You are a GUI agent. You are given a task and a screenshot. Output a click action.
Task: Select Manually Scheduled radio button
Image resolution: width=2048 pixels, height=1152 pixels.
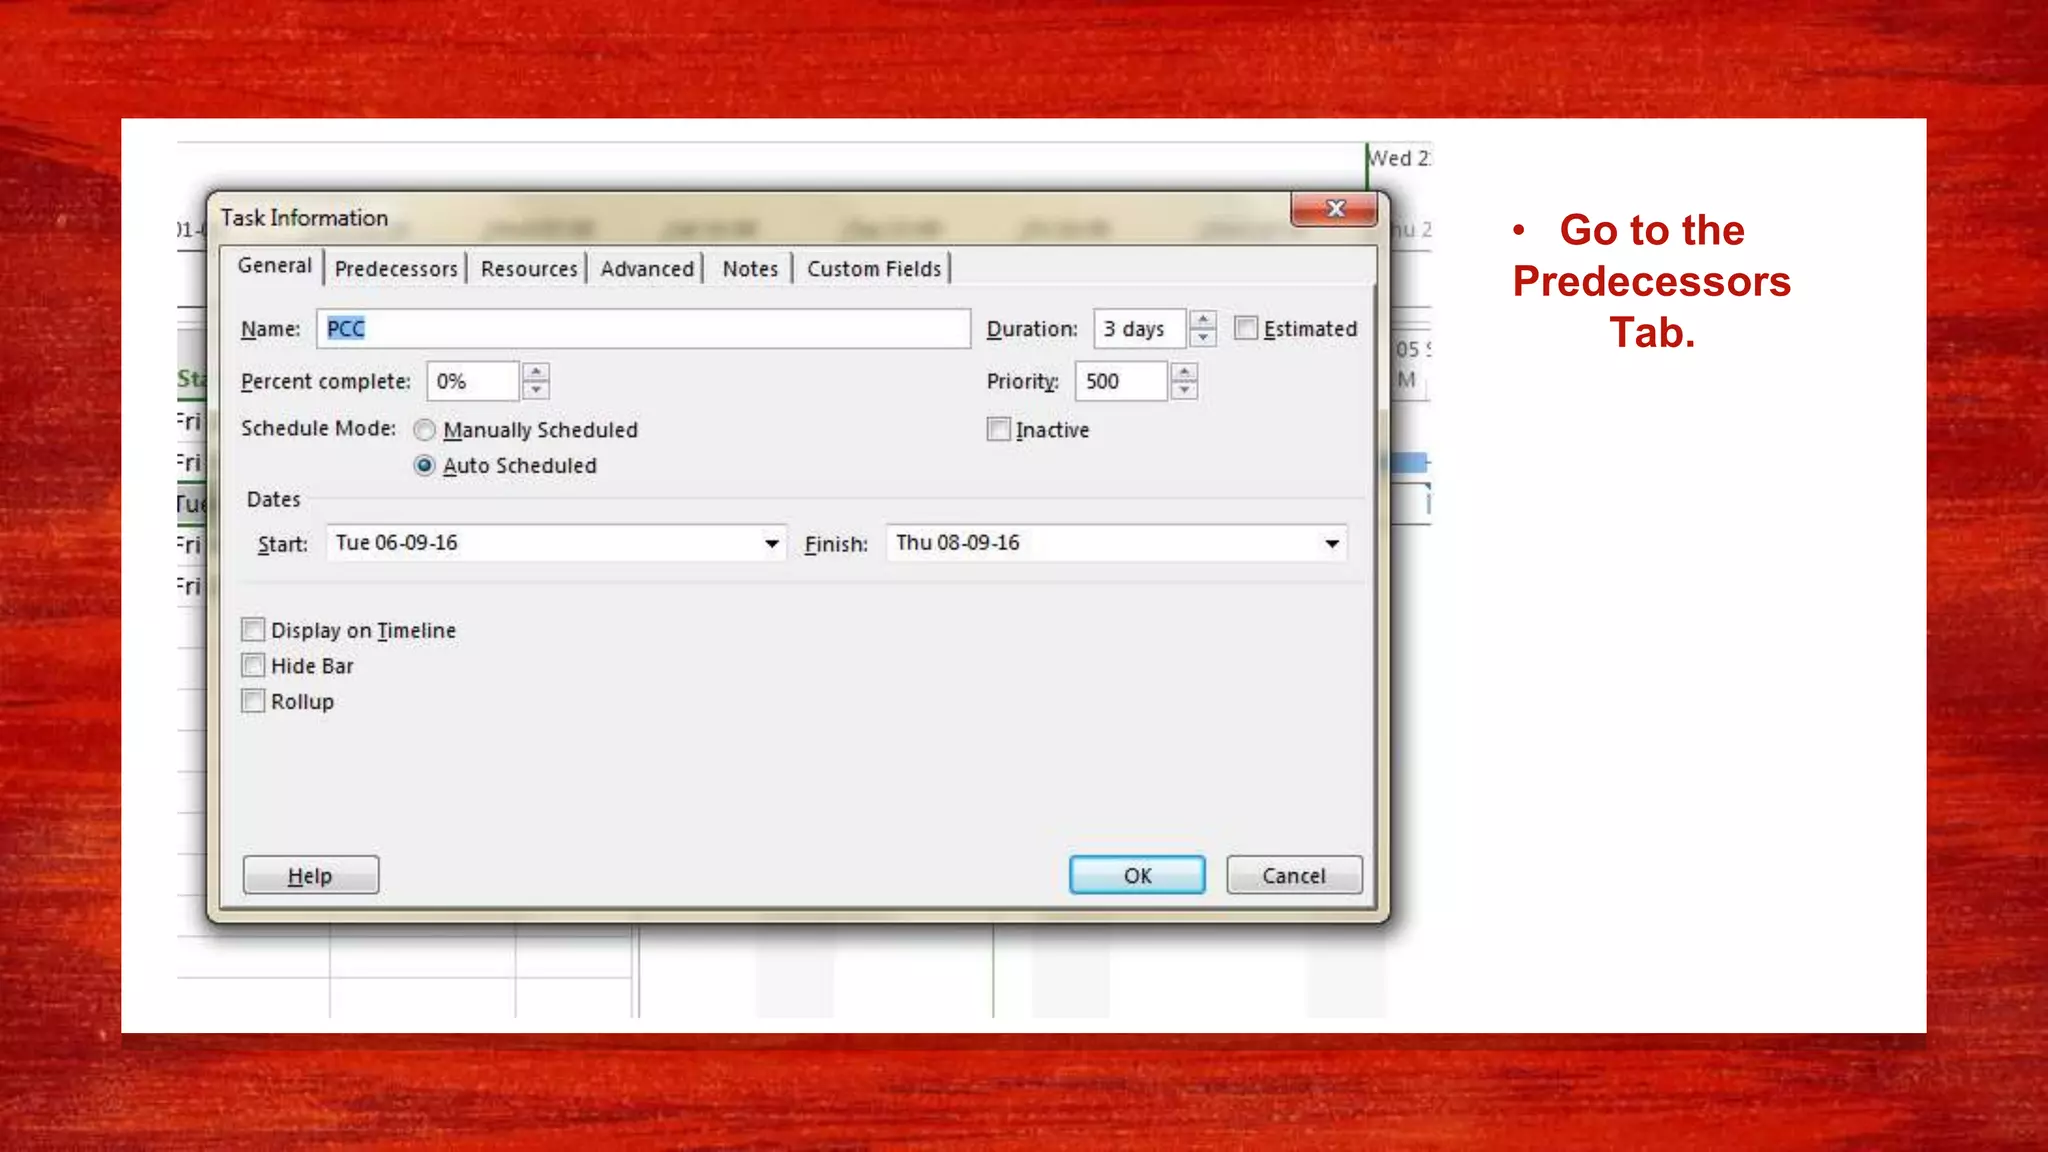point(425,430)
